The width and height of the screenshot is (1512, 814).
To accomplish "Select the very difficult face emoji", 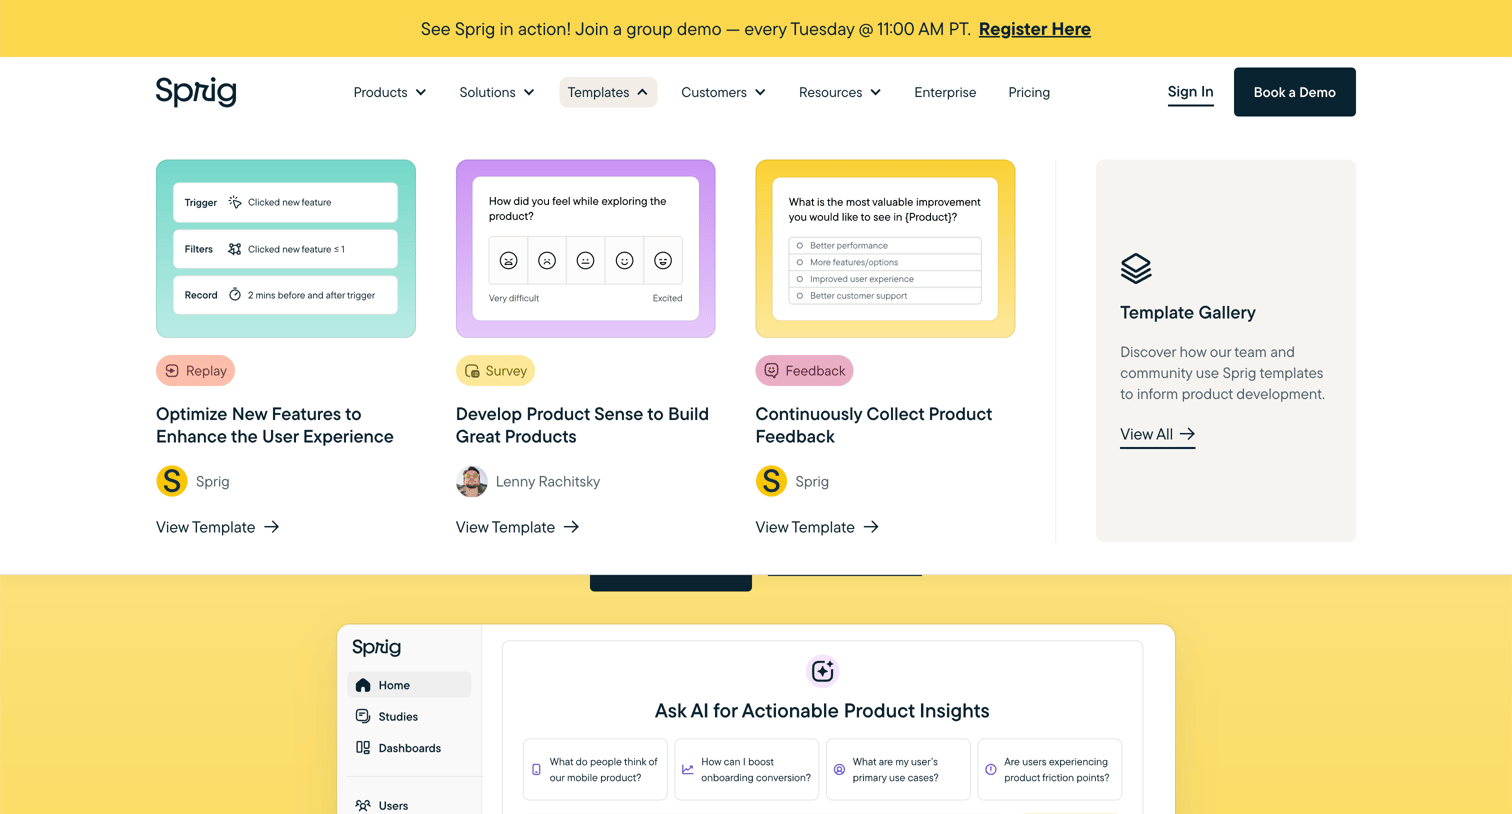I will click(x=508, y=261).
